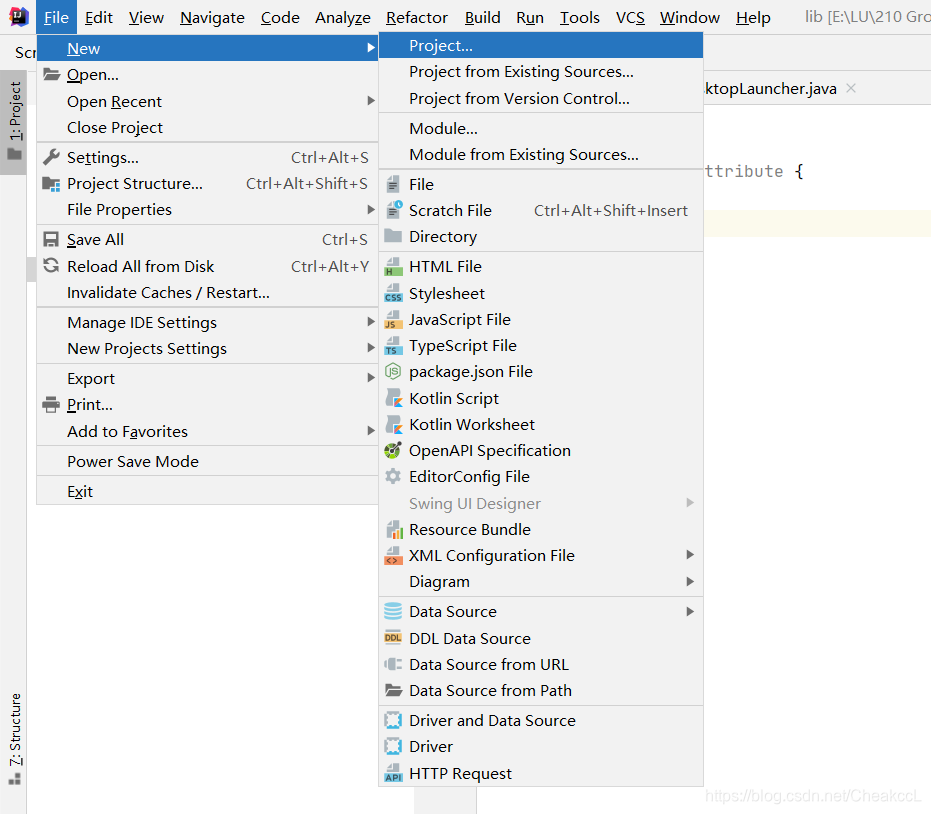Click the wrench icon beside Settings...
Viewport: 931px width, 814px height.
[x=52, y=157]
